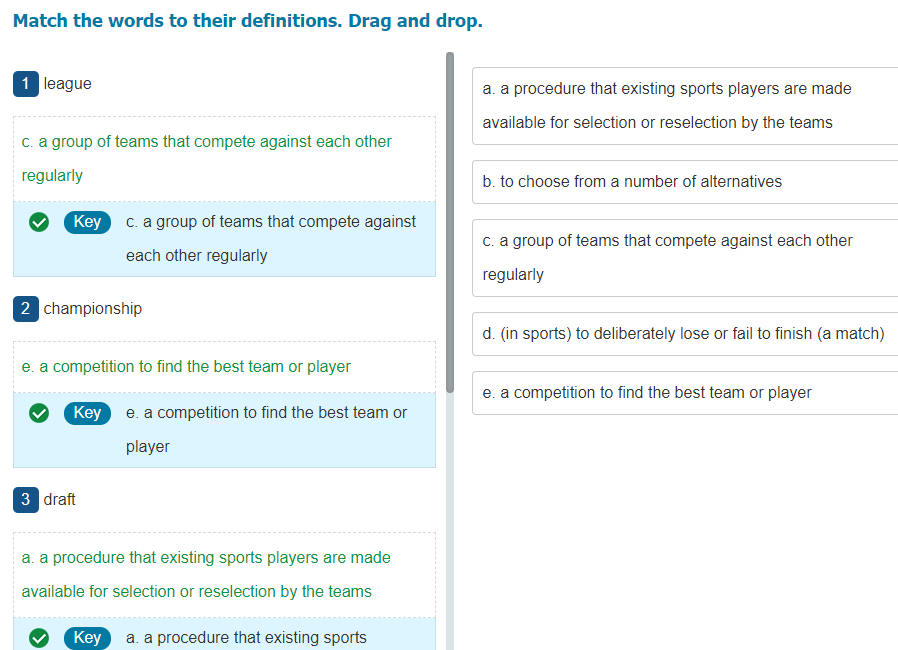Click the 'Match the words' instruction heading
The image size is (898, 650).
pos(247,21)
